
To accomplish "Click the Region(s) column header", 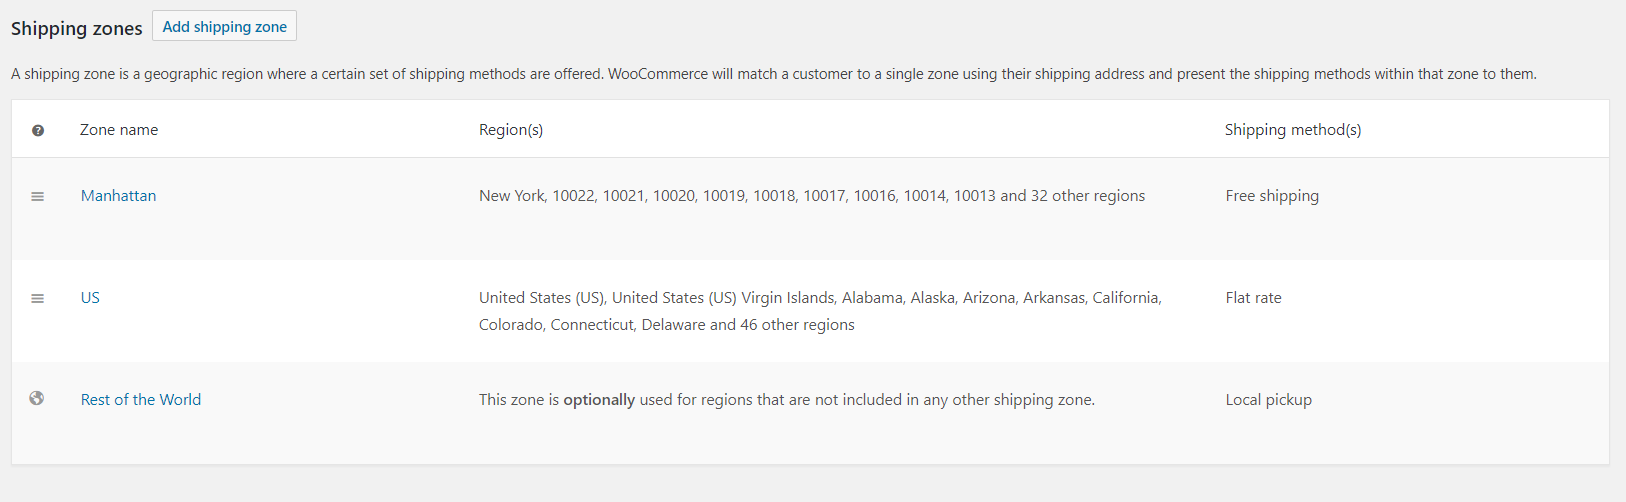I will 511,130.
